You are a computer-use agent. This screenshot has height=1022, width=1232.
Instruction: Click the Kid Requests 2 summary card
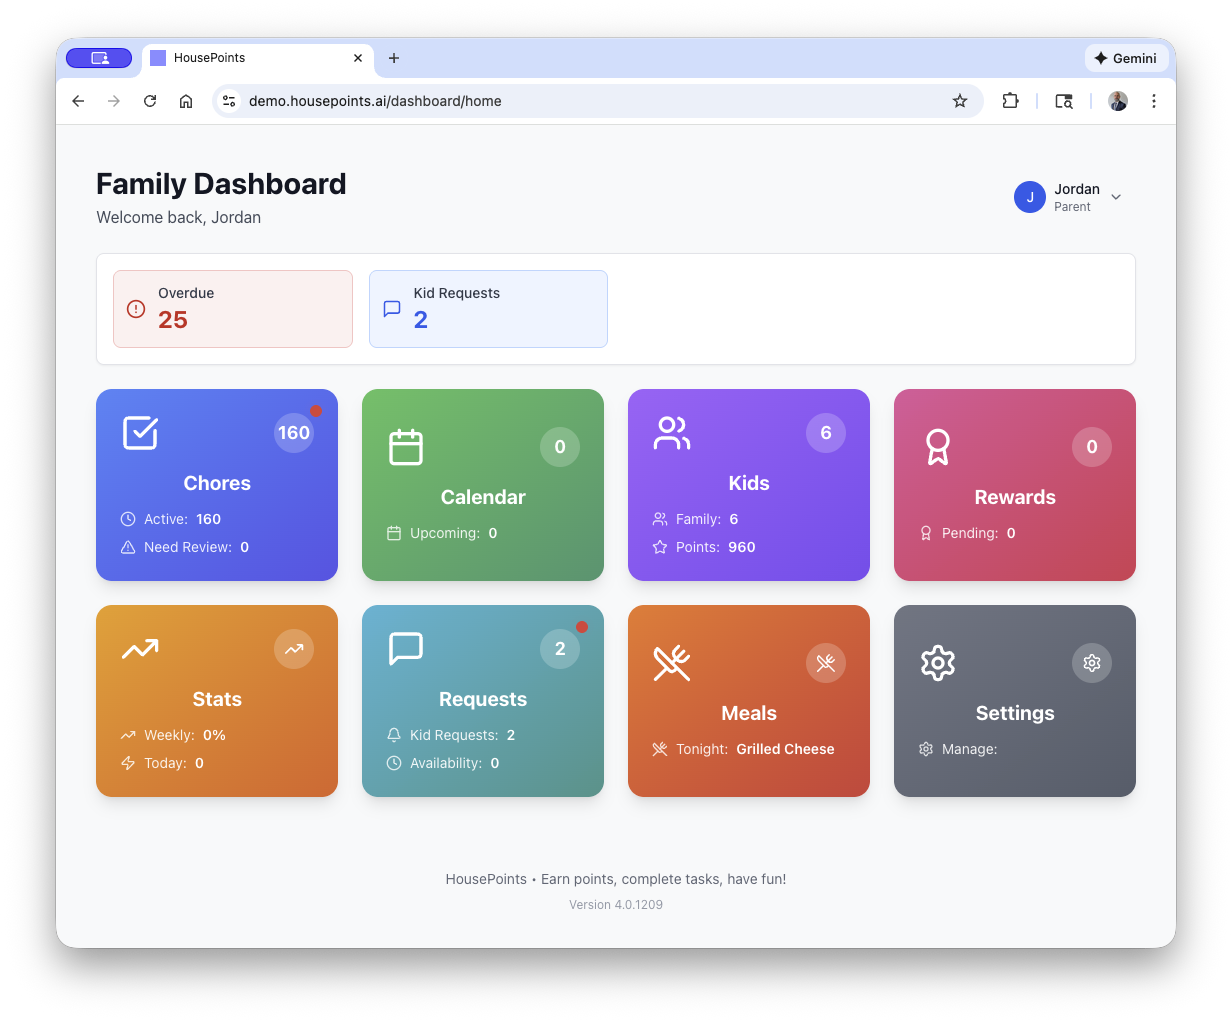click(x=488, y=309)
